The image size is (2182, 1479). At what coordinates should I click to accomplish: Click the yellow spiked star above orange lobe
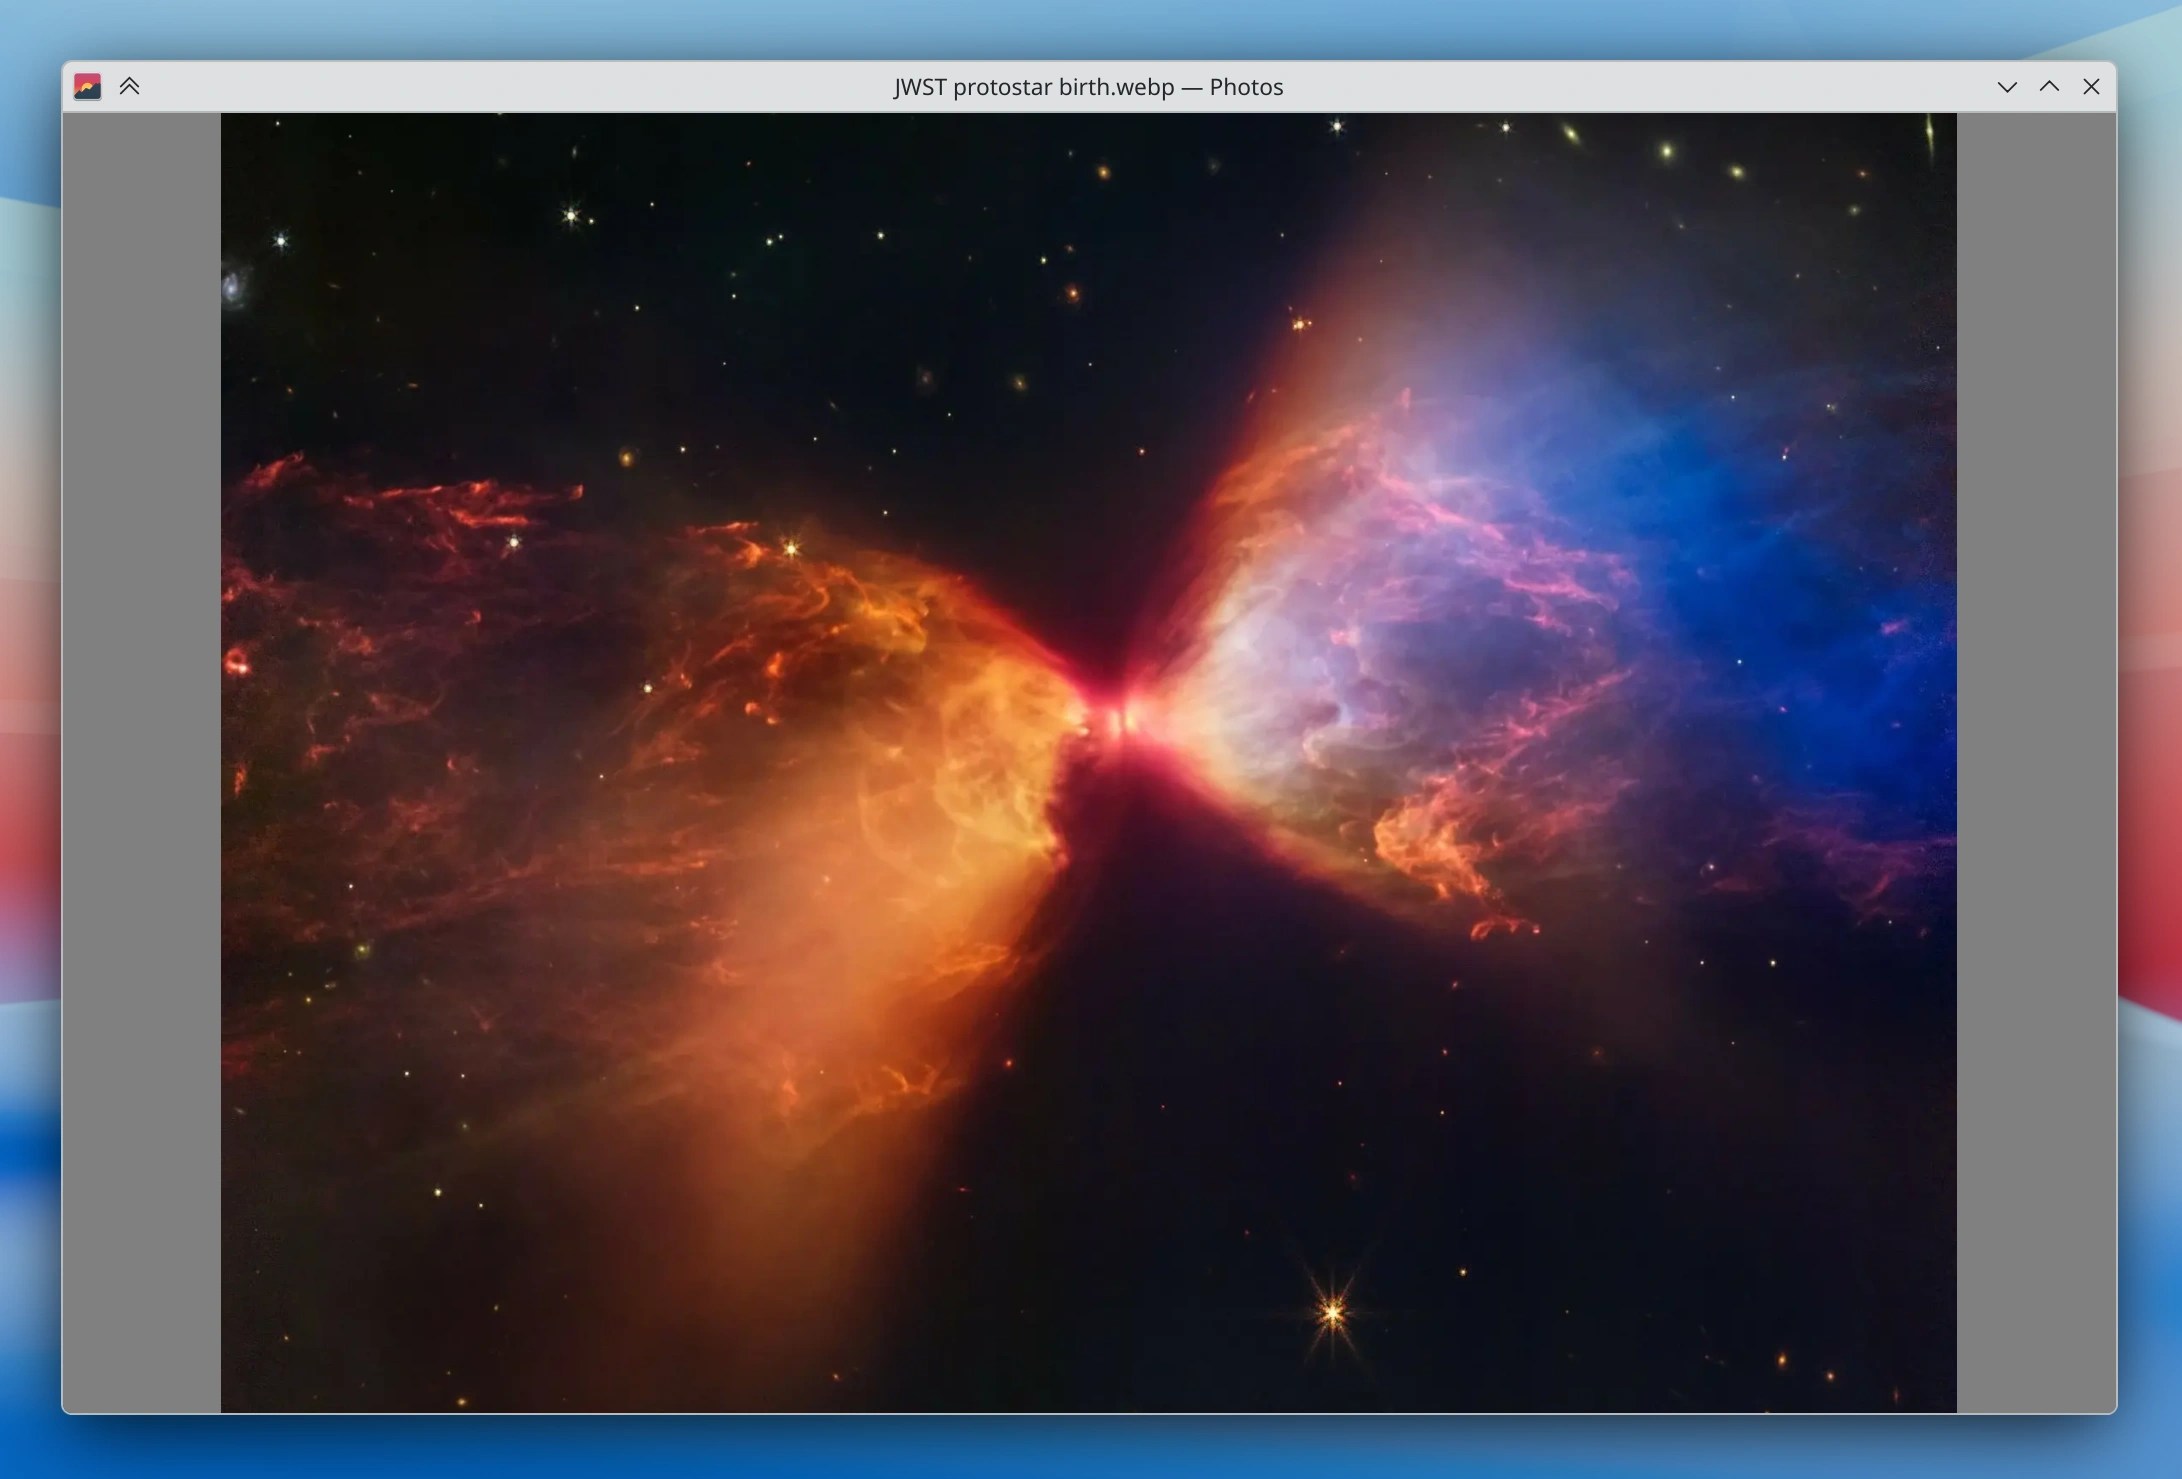791,548
